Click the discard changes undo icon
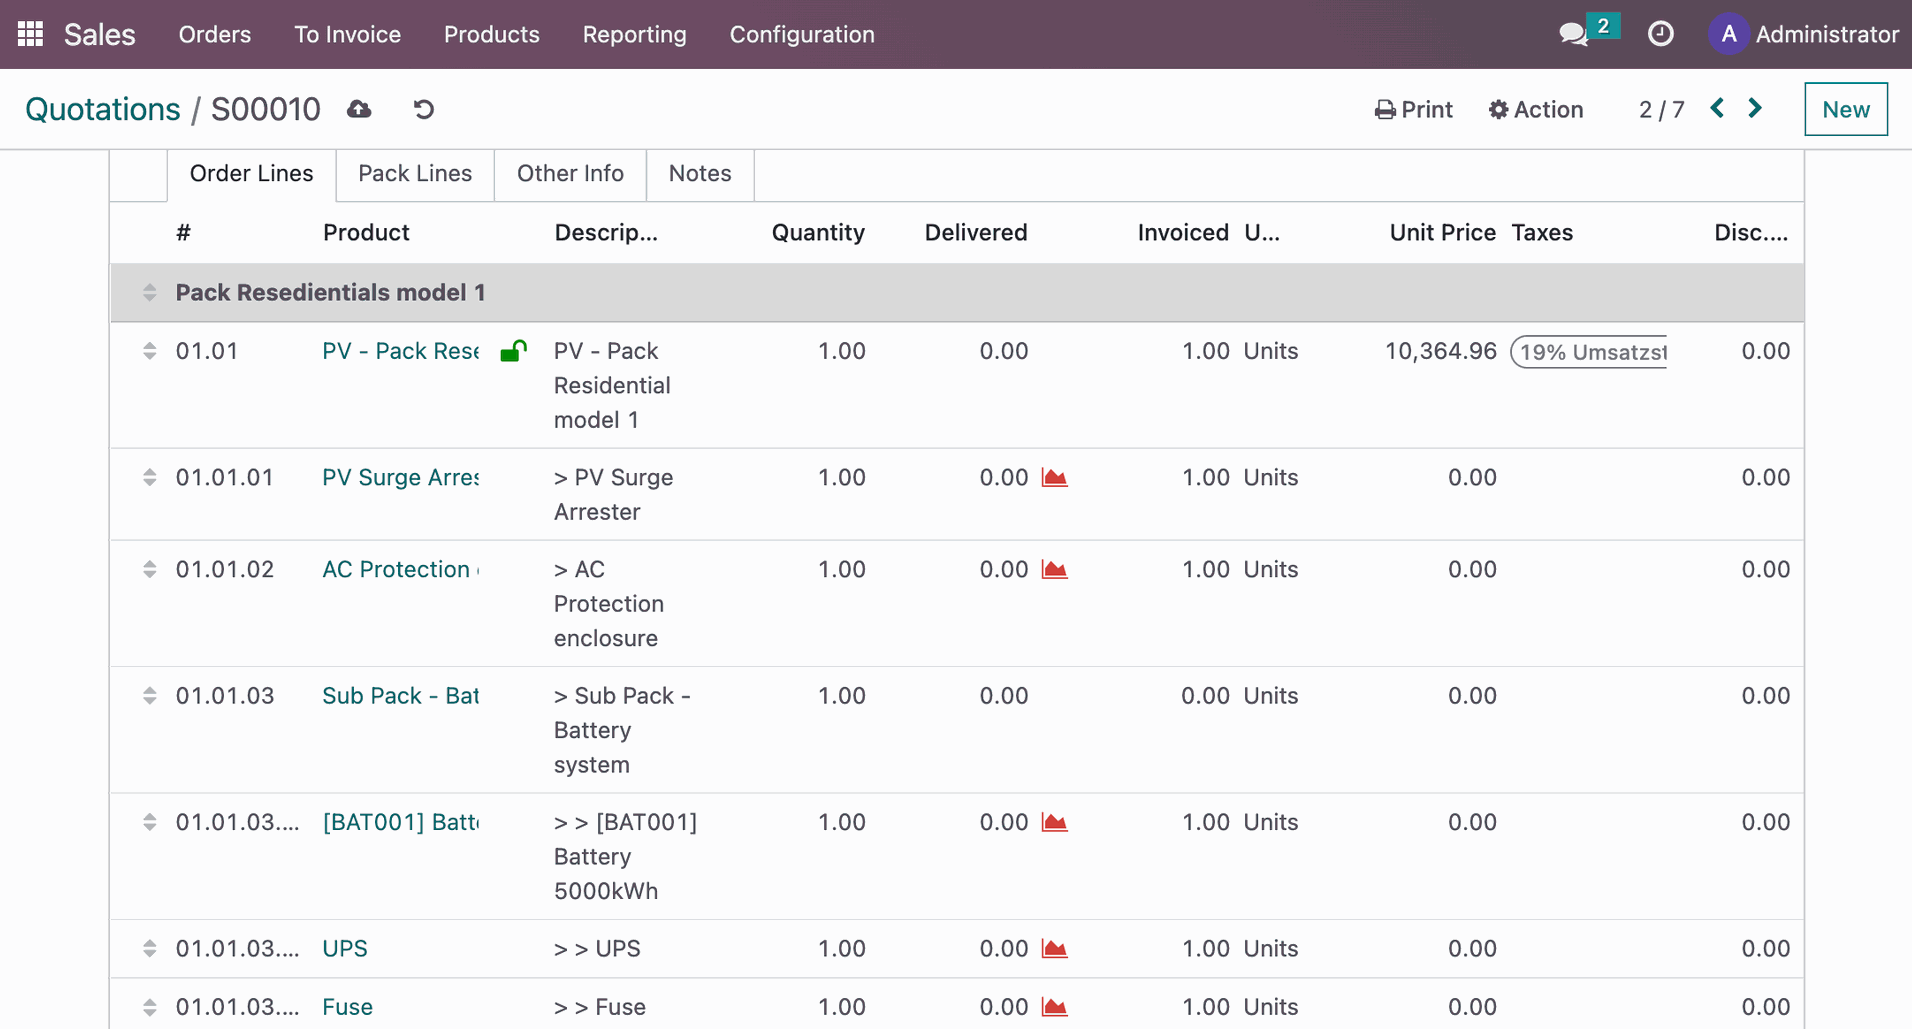The image size is (1912, 1029). tap(424, 109)
